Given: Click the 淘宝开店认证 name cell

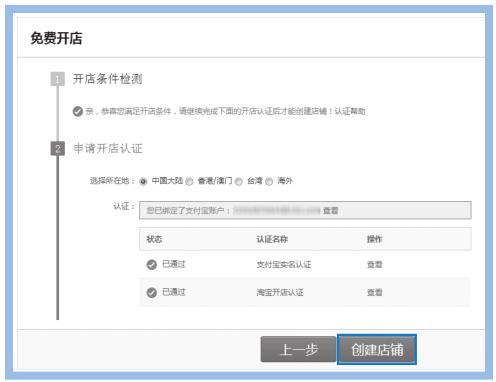Looking at the screenshot, I should [280, 293].
